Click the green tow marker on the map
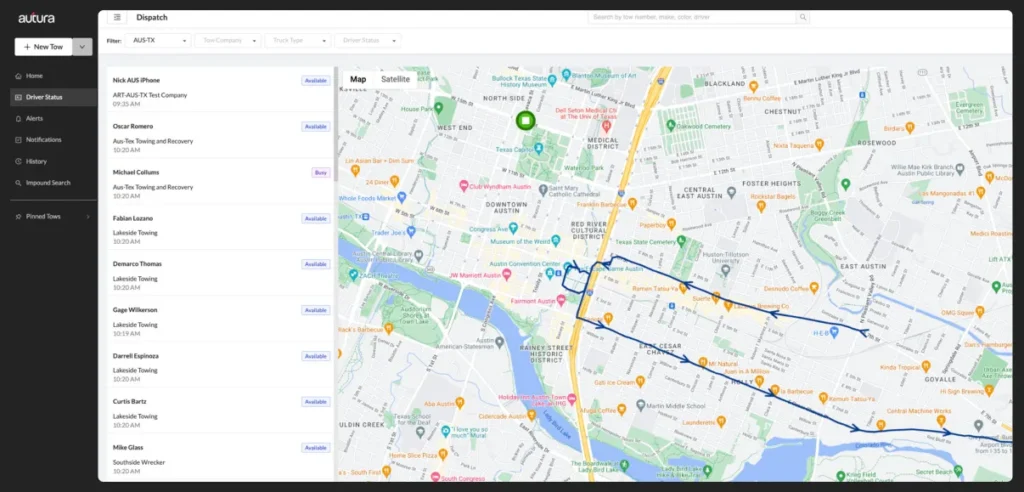 pos(526,120)
